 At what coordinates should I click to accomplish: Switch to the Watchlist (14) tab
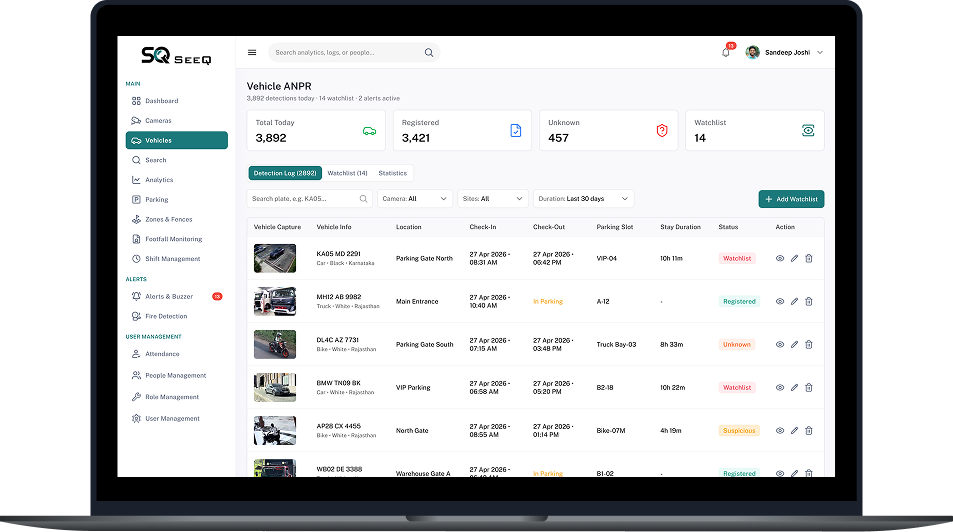pos(347,173)
